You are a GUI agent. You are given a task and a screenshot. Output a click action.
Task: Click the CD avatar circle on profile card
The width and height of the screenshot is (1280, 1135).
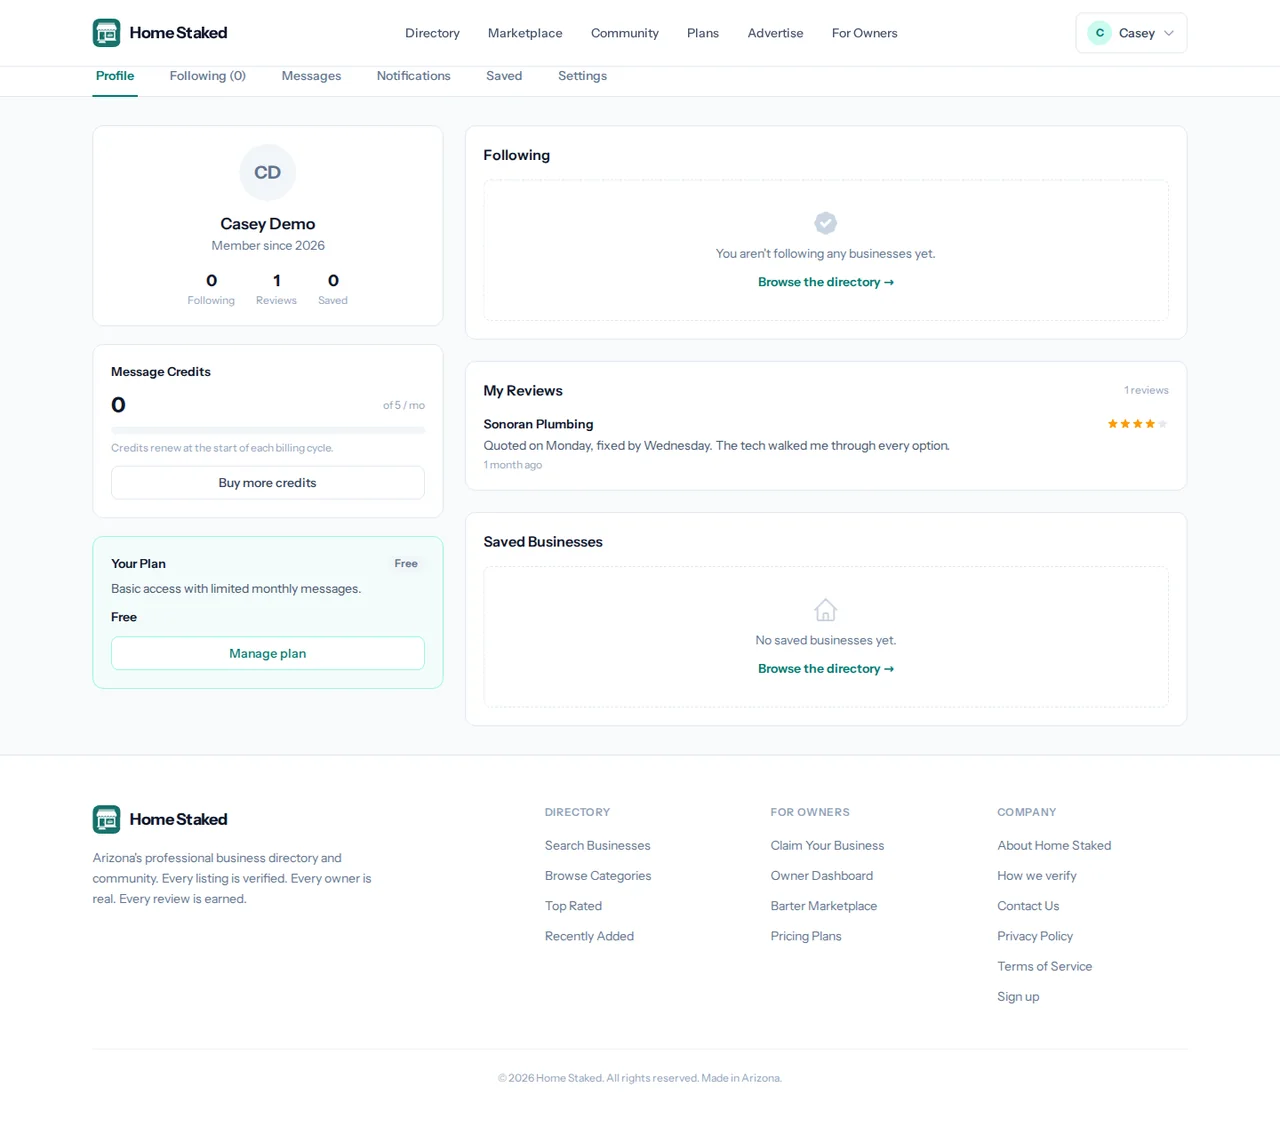(268, 172)
